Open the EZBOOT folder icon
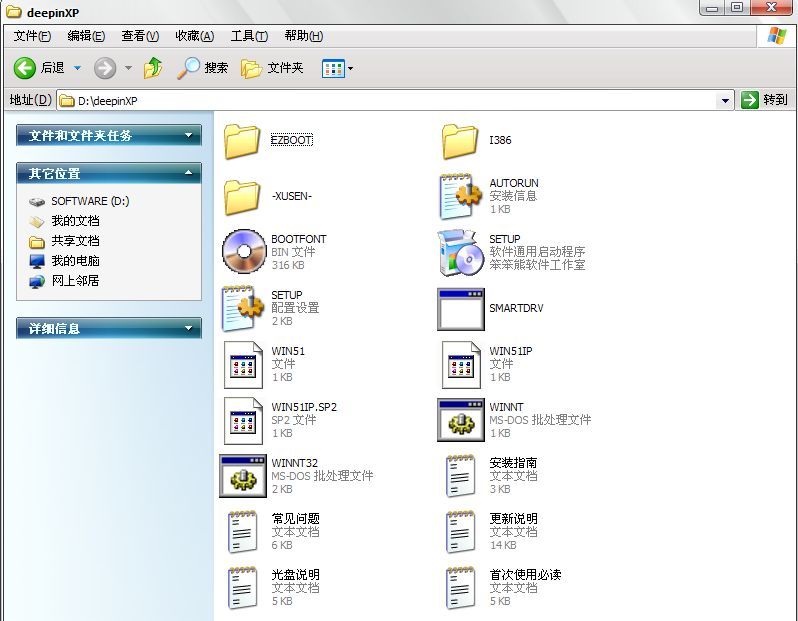The width and height of the screenshot is (798, 621). (x=242, y=141)
